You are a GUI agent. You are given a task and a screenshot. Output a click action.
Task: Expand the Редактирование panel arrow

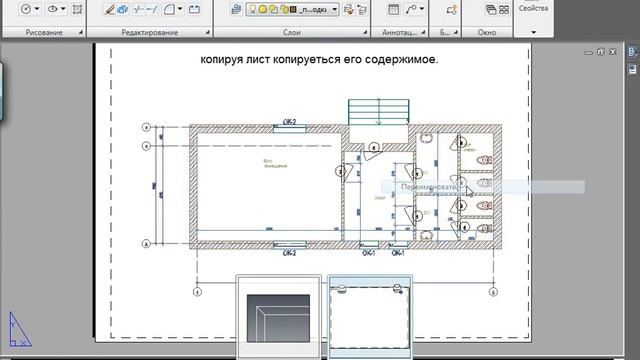tap(207, 32)
